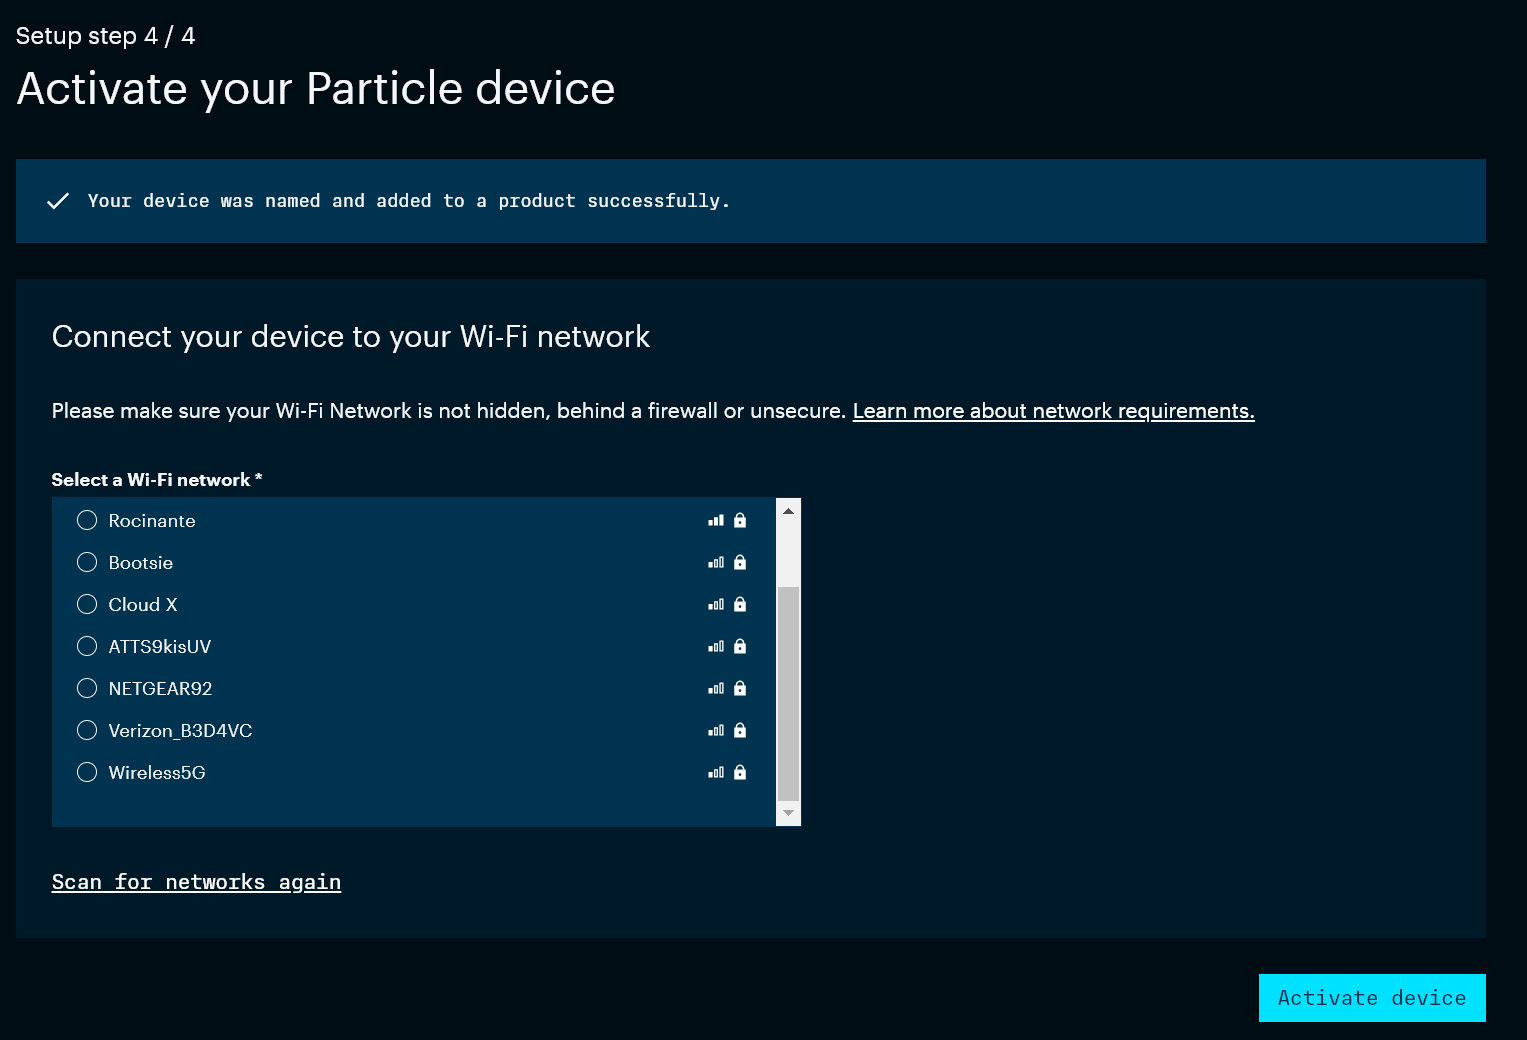Select the Rocinante Wi-Fi radio button
This screenshot has width=1527, height=1040.
click(87, 520)
